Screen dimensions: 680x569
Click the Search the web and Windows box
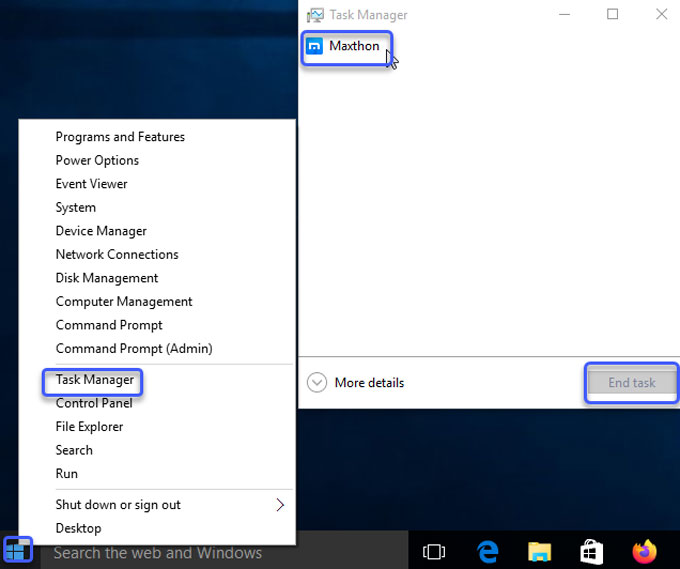(x=224, y=553)
